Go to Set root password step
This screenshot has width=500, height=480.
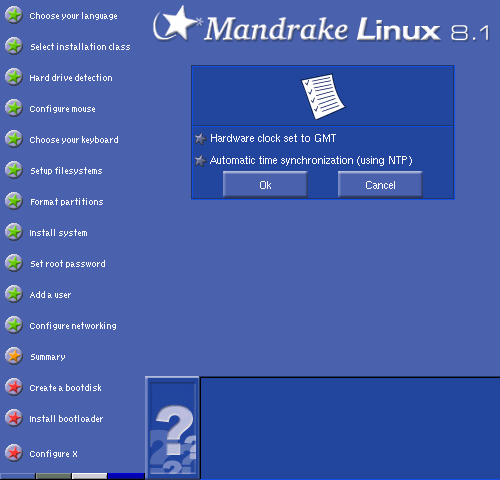pyautogui.click(x=68, y=264)
